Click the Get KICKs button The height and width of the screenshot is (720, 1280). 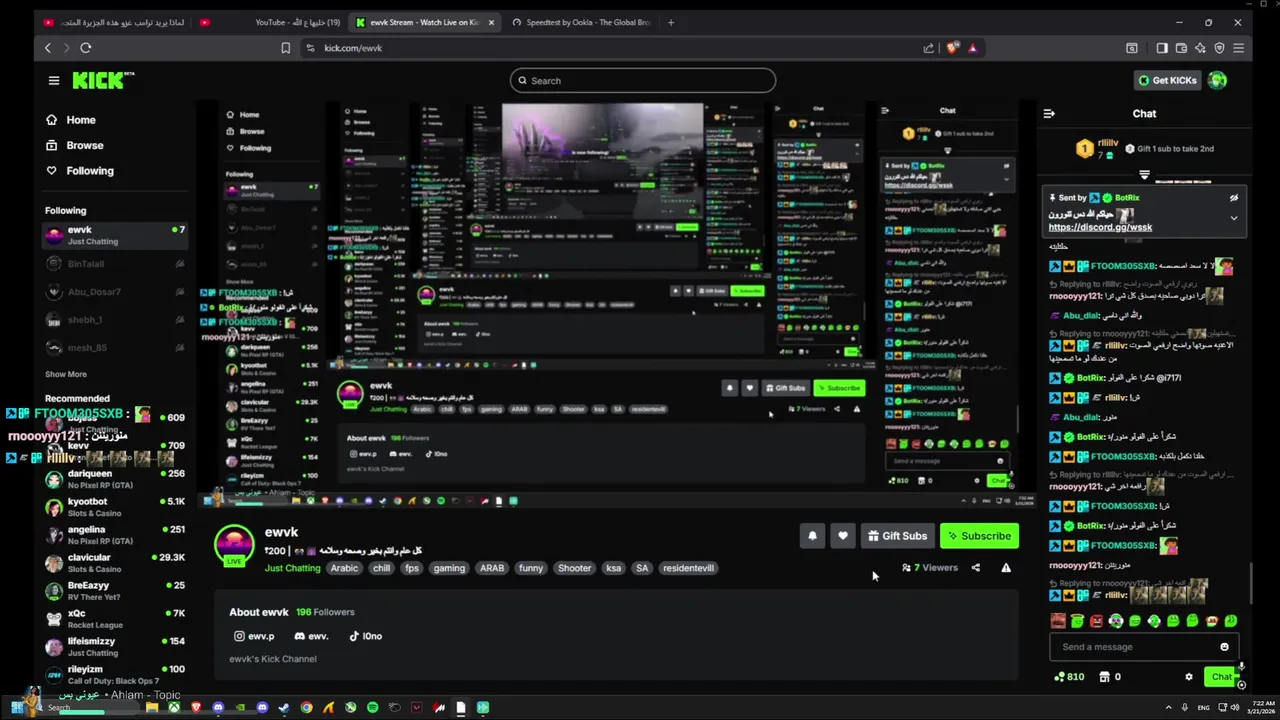(x=1166, y=80)
